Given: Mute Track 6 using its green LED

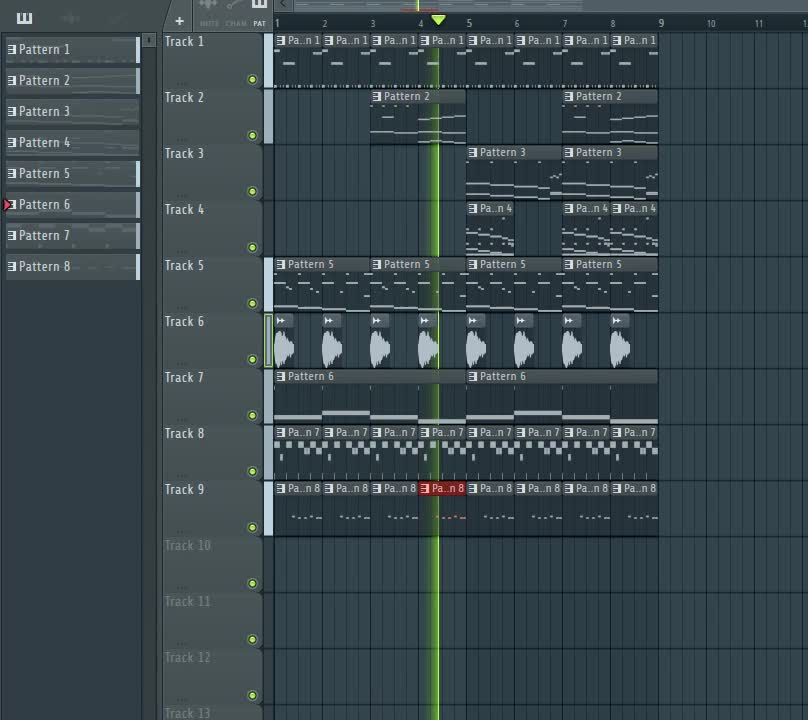Looking at the screenshot, I should coord(252,360).
